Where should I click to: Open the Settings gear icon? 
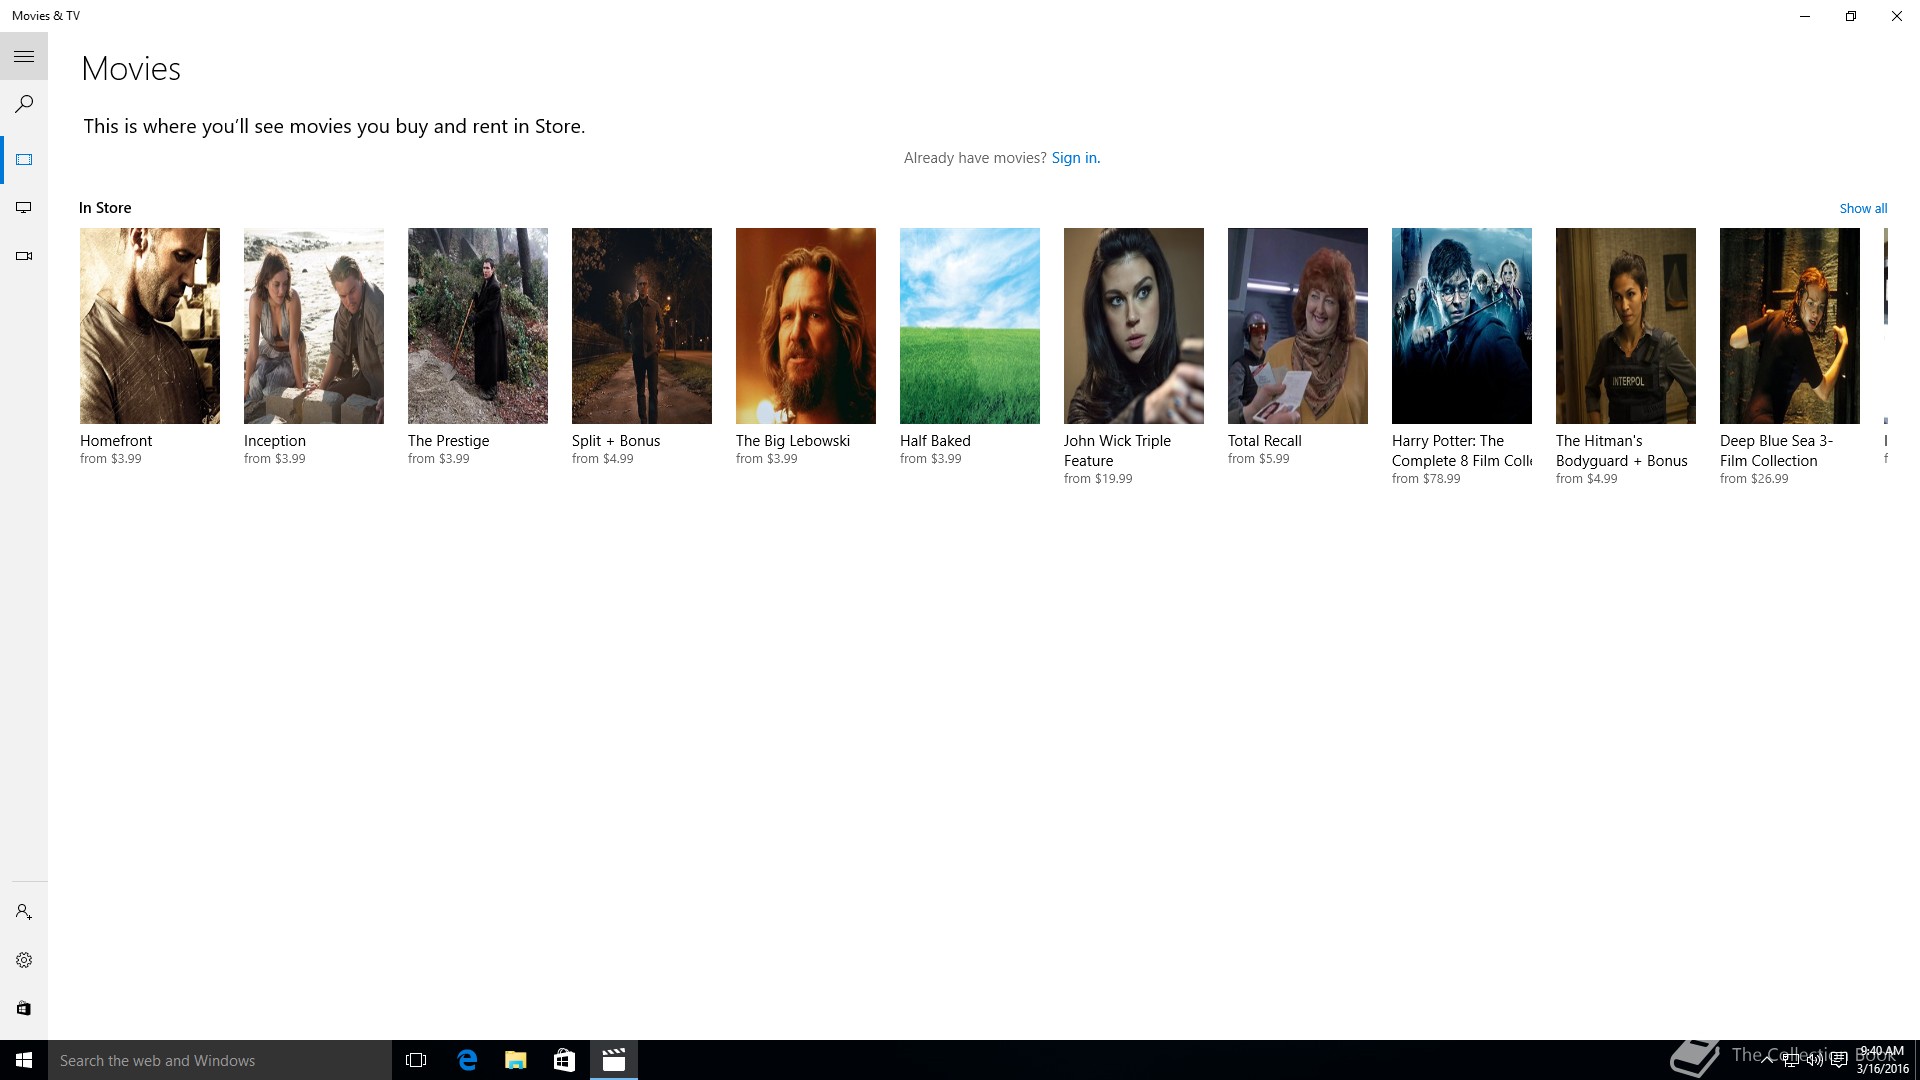[24, 960]
